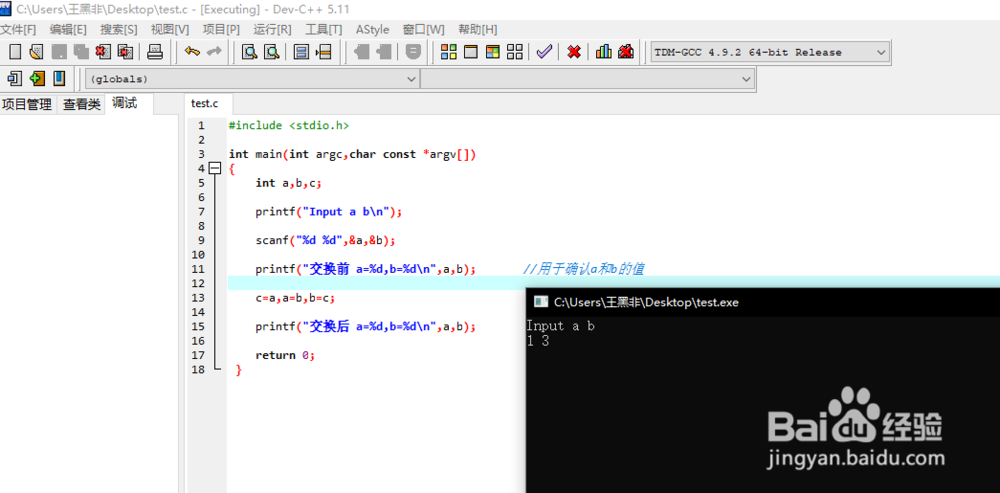Open 窗口[W] menu
This screenshot has height=493, width=1000.
[423, 29]
